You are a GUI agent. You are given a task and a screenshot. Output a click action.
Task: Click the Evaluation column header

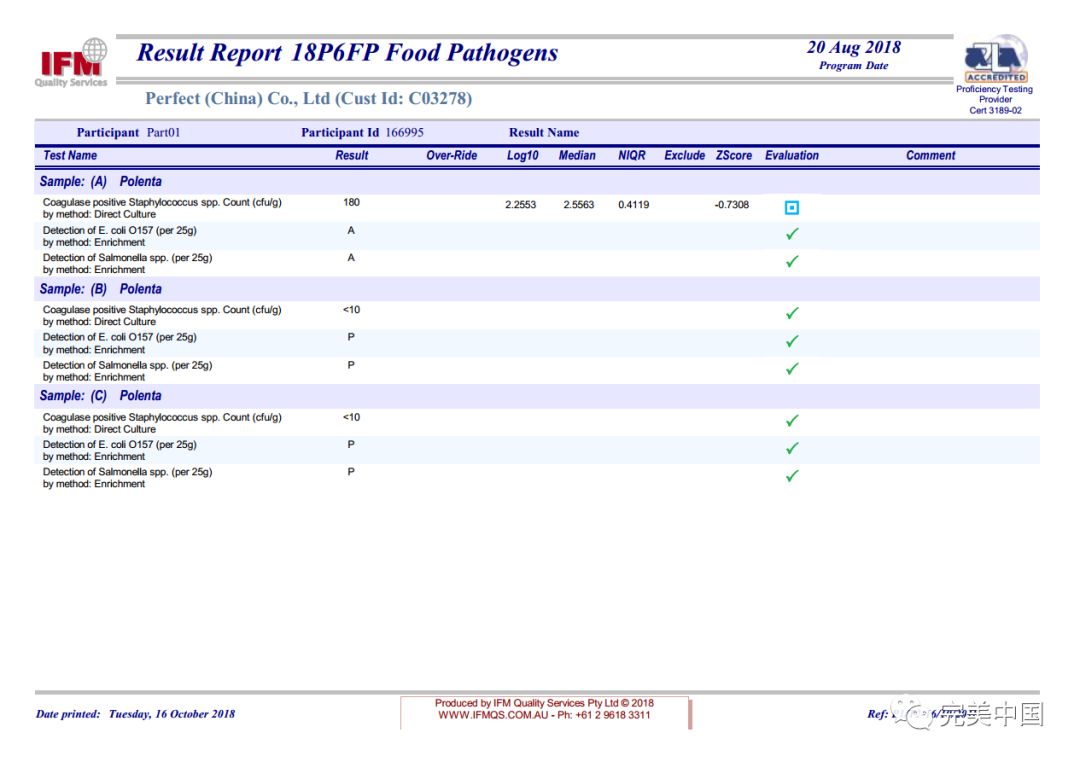(x=791, y=156)
